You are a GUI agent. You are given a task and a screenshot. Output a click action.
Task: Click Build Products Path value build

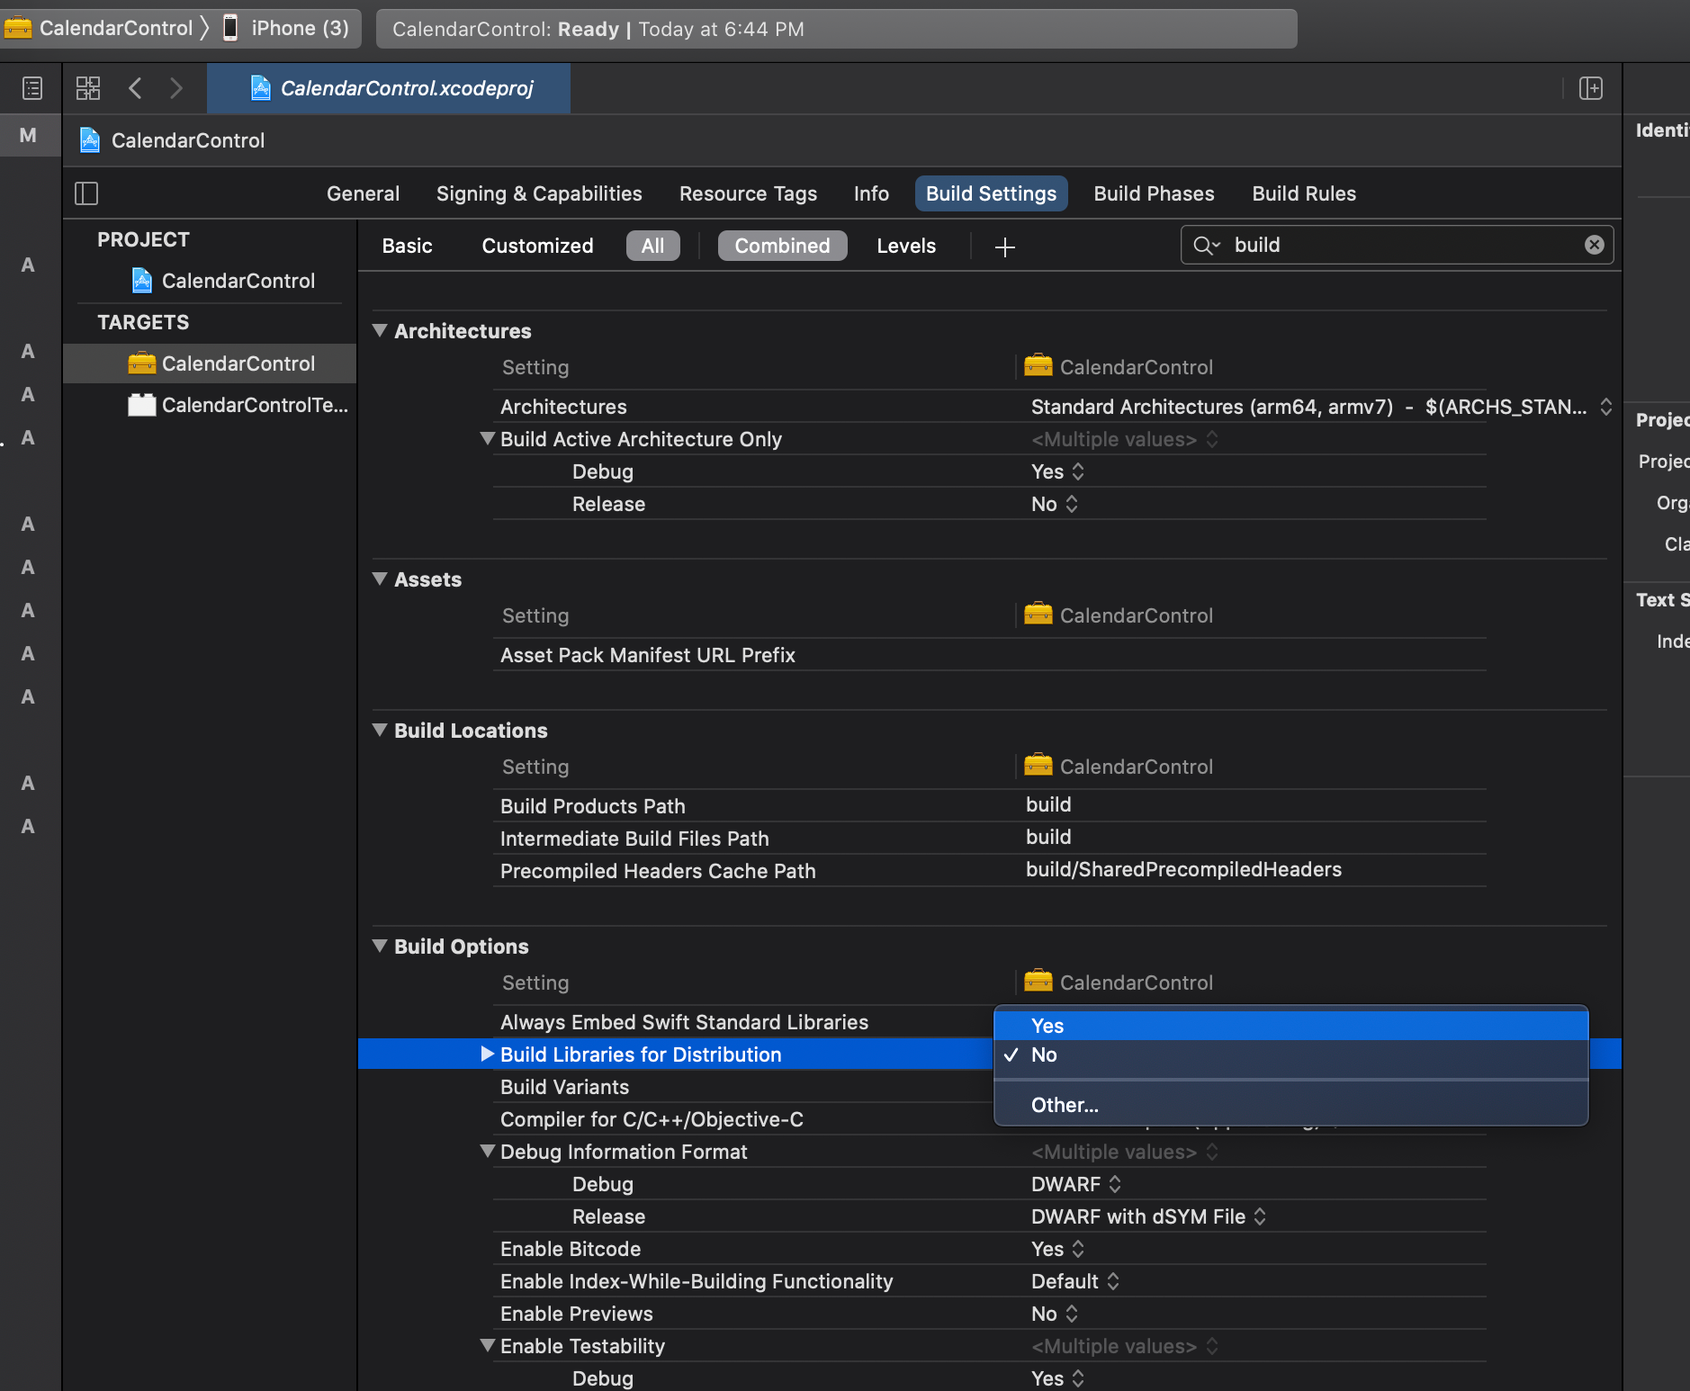[x=1048, y=805]
